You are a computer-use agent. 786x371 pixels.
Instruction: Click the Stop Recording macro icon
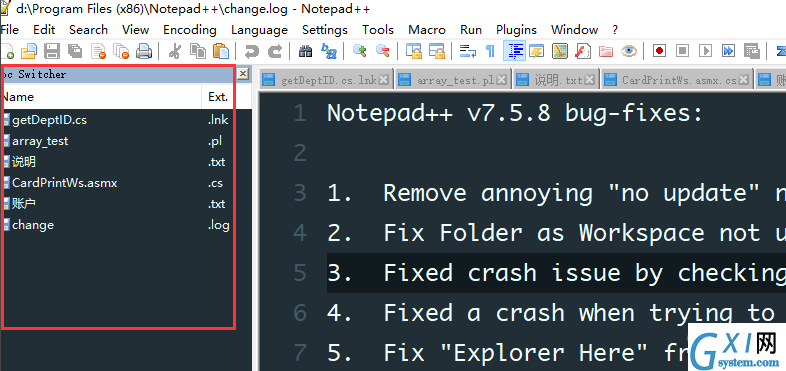click(682, 51)
